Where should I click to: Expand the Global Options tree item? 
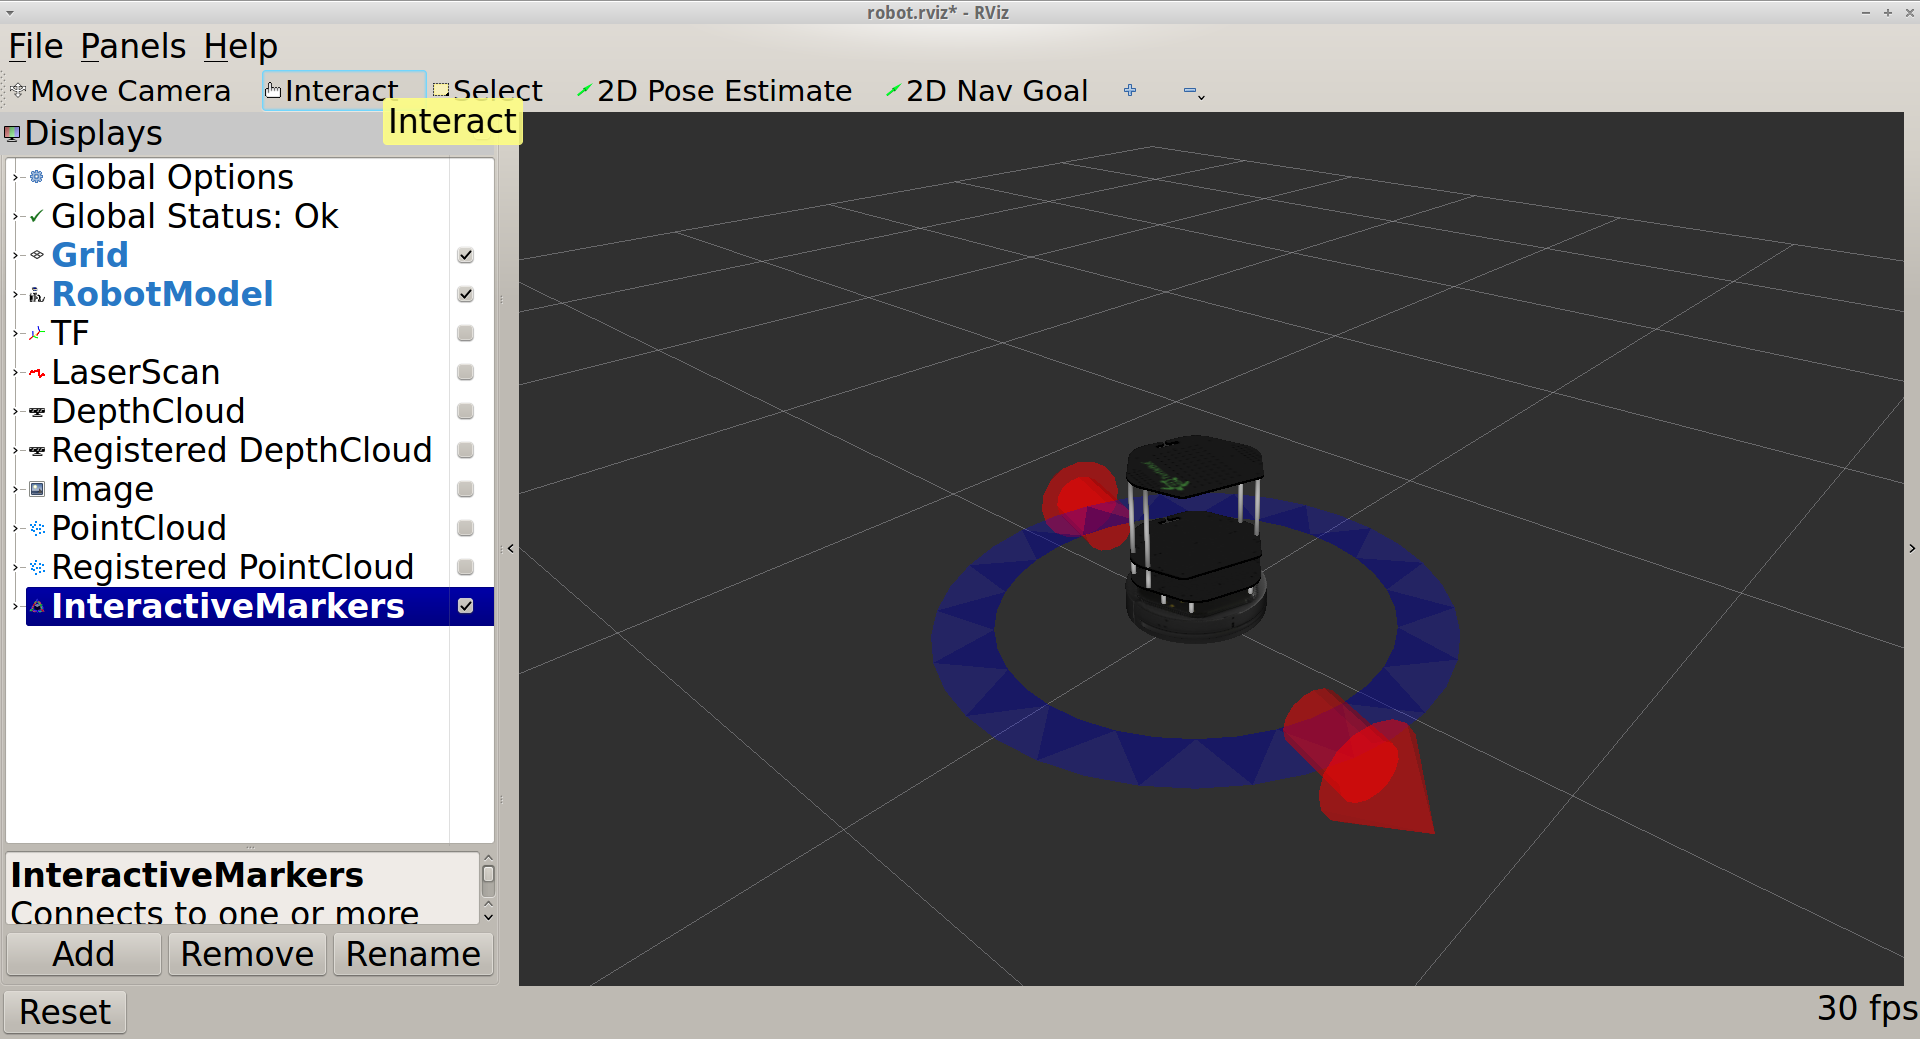16,178
